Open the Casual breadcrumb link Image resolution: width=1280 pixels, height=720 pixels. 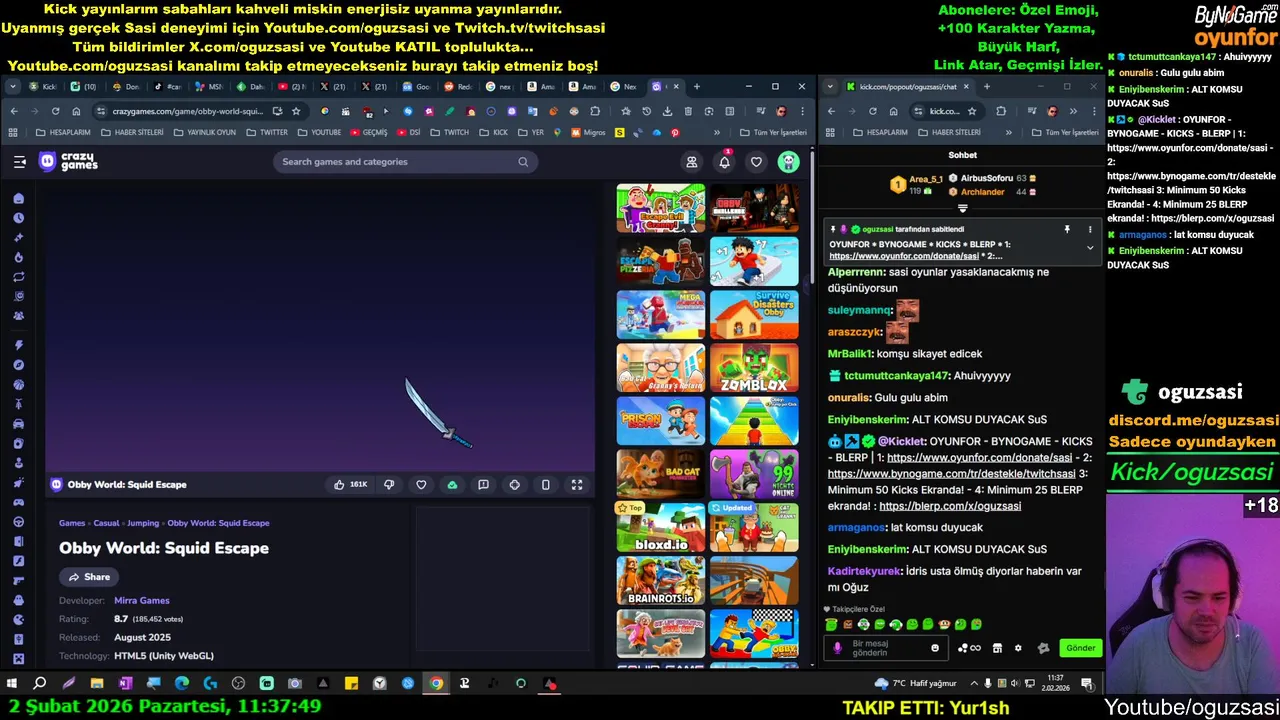[106, 523]
